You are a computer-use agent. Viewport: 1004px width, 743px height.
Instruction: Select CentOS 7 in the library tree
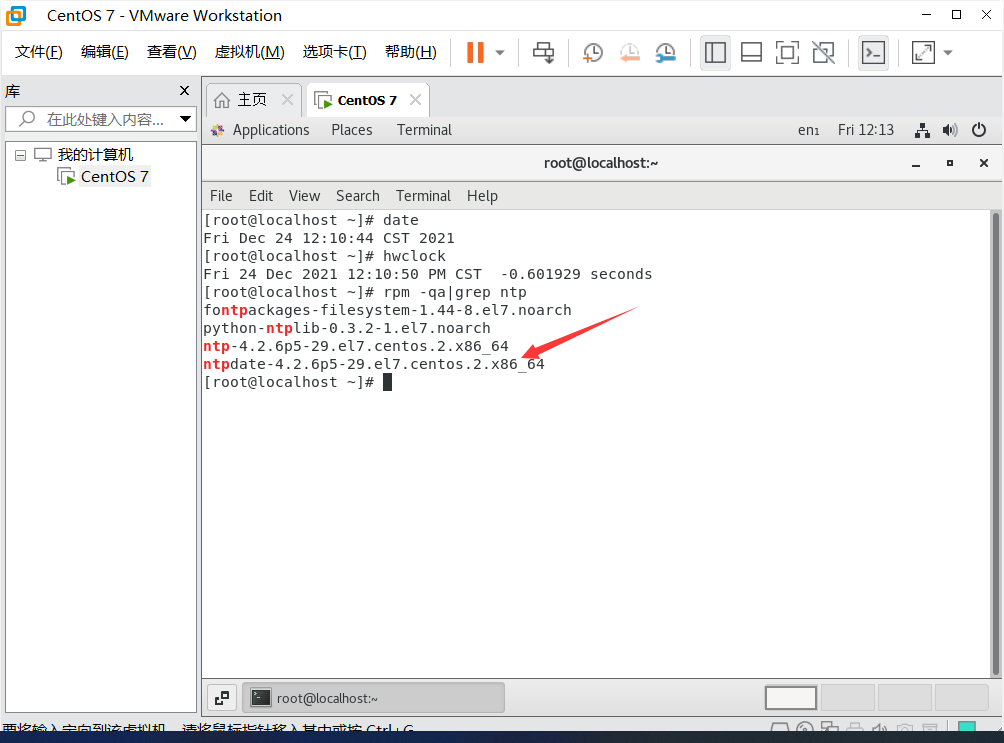tap(114, 176)
